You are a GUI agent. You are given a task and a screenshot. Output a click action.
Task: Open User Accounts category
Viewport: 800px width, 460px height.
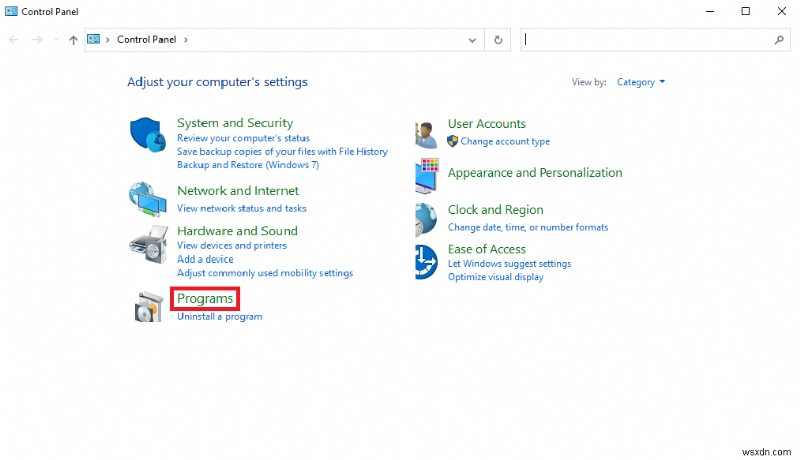coord(487,124)
